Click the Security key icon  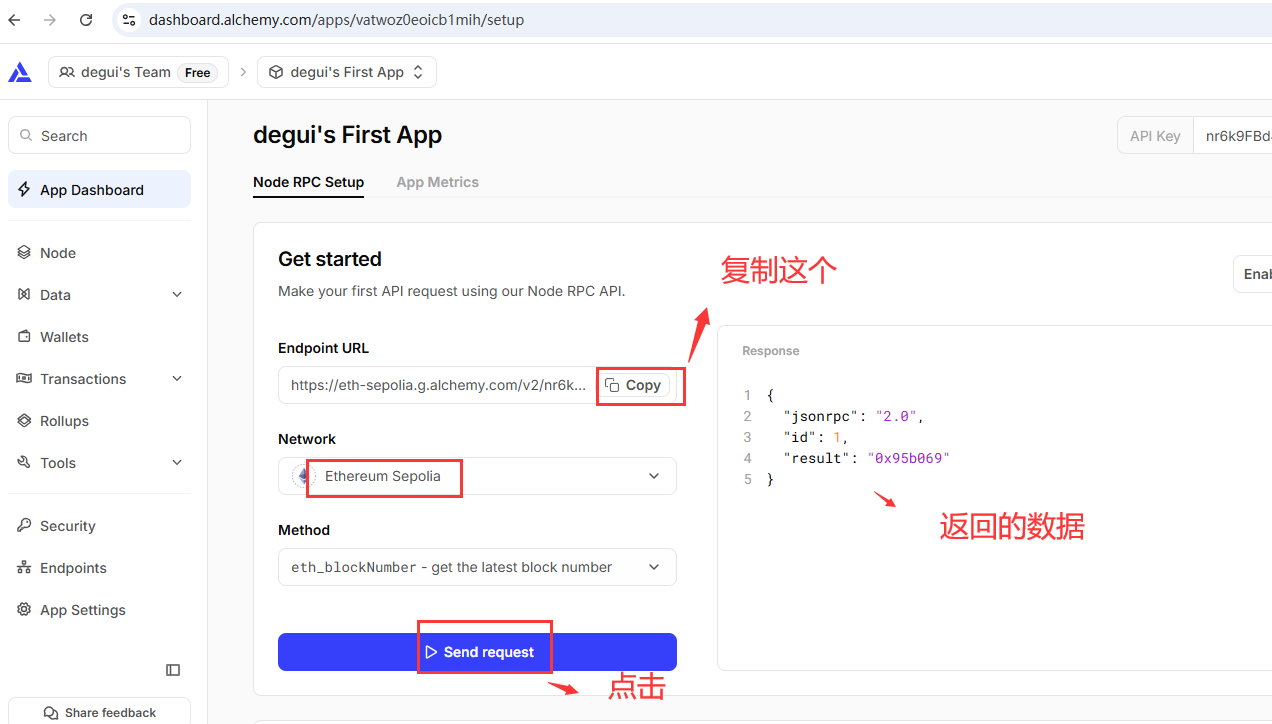pyautogui.click(x=24, y=526)
